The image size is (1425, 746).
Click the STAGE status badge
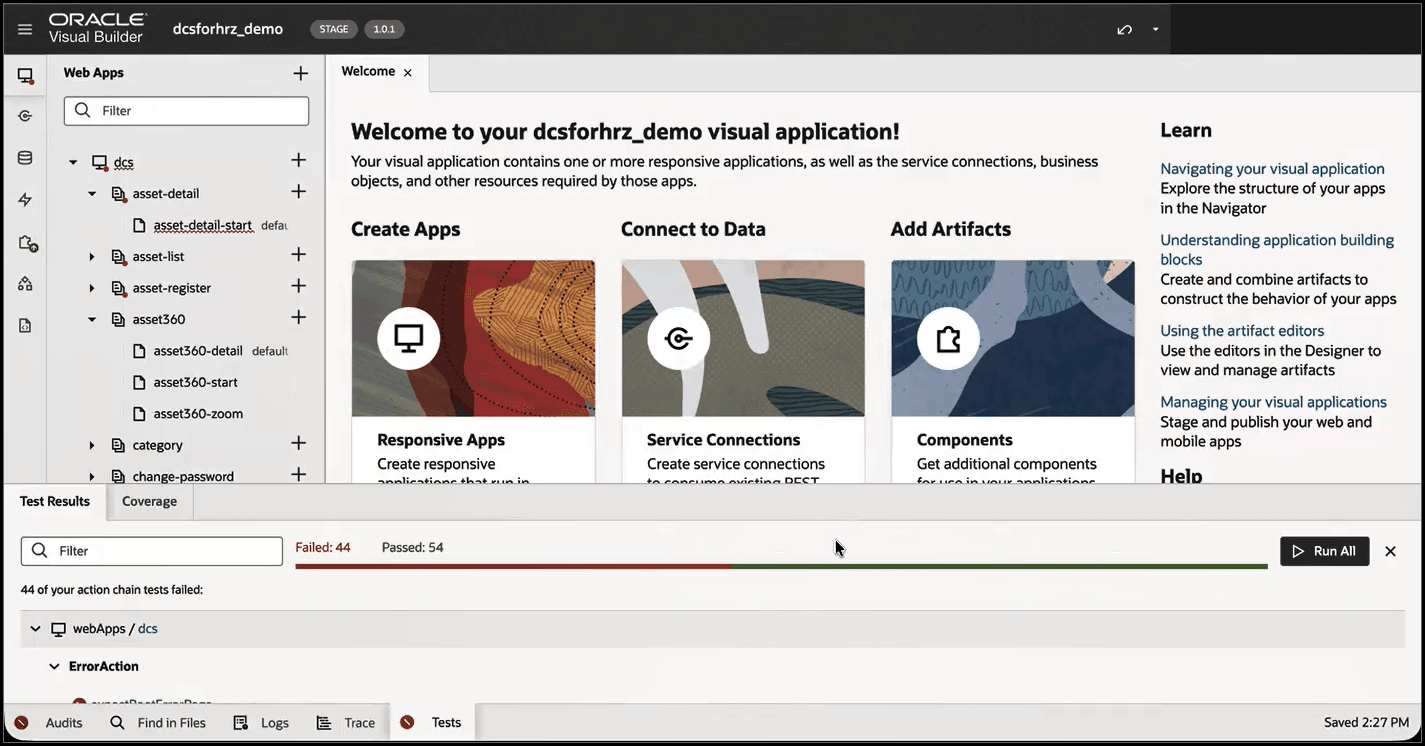tap(334, 29)
